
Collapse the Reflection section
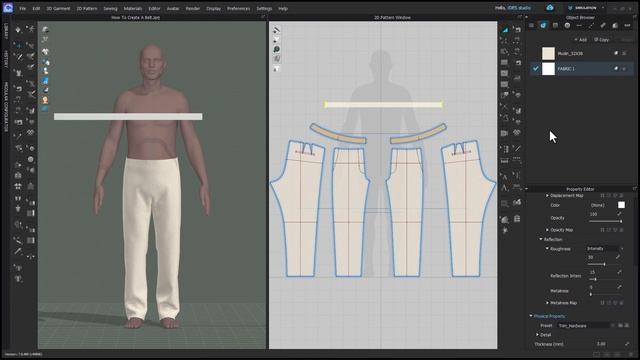(541, 239)
